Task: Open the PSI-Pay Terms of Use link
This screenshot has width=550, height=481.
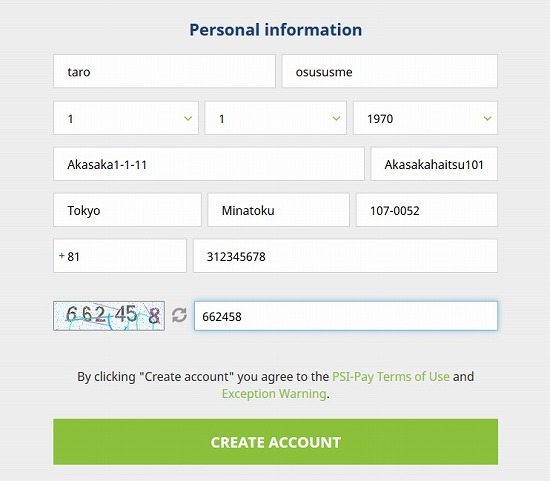Action: coord(391,376)
